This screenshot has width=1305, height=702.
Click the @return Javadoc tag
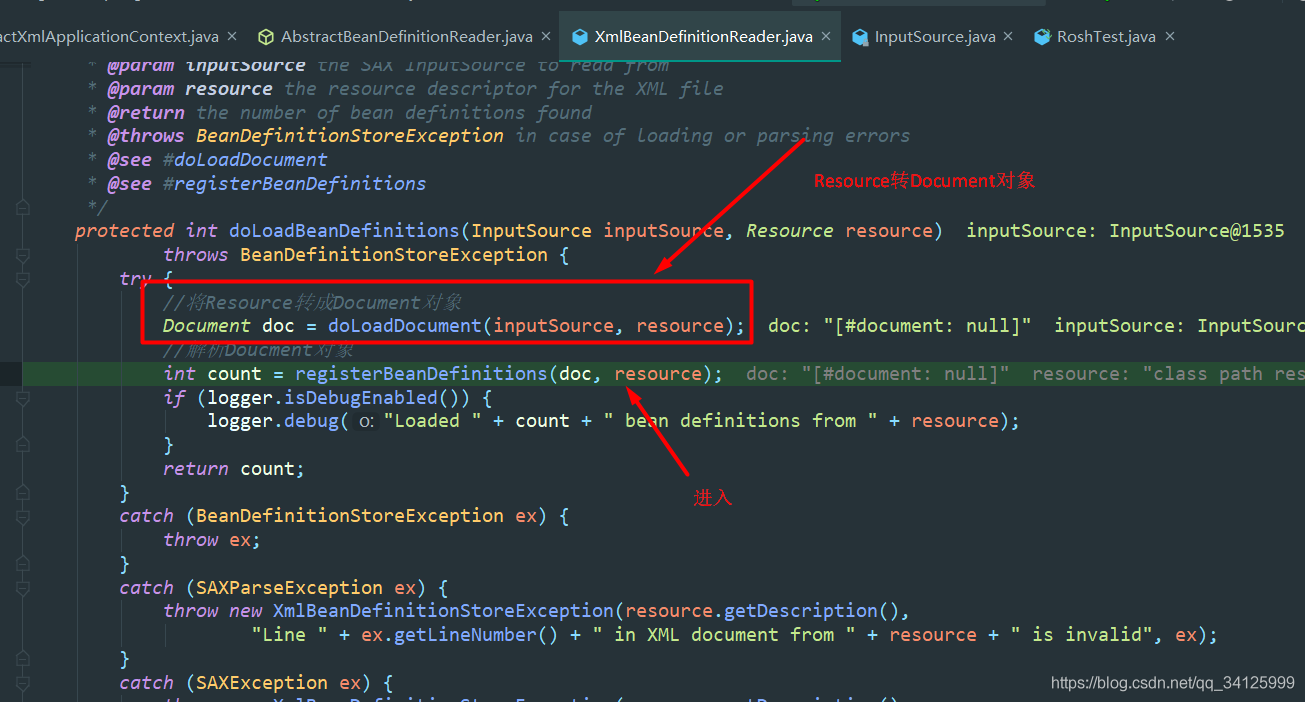tap(146, 113)
